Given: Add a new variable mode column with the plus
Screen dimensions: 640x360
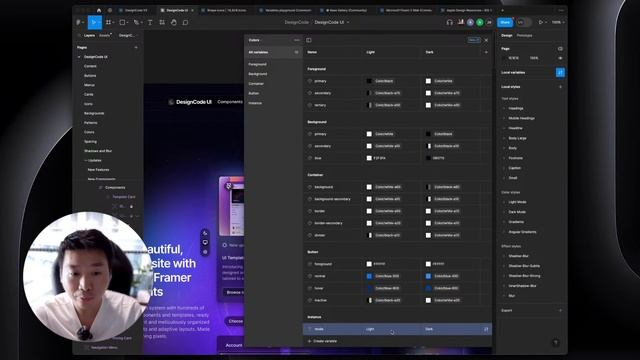Looking at the screenshot, I should (486, 52).
